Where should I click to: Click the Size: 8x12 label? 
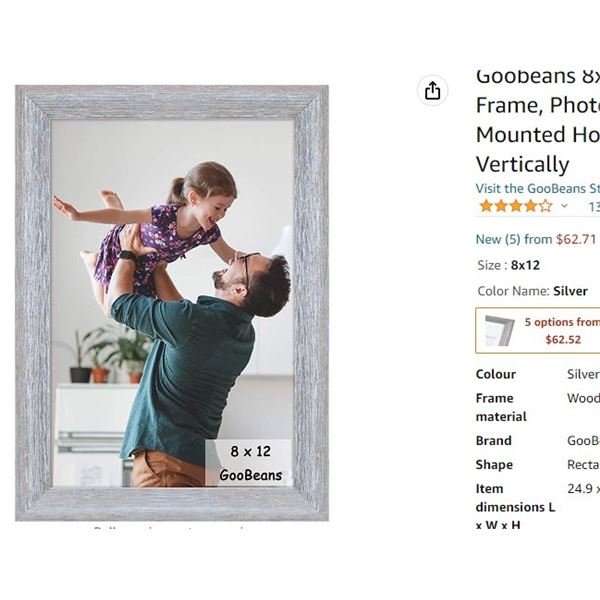(x=509, y=265)
